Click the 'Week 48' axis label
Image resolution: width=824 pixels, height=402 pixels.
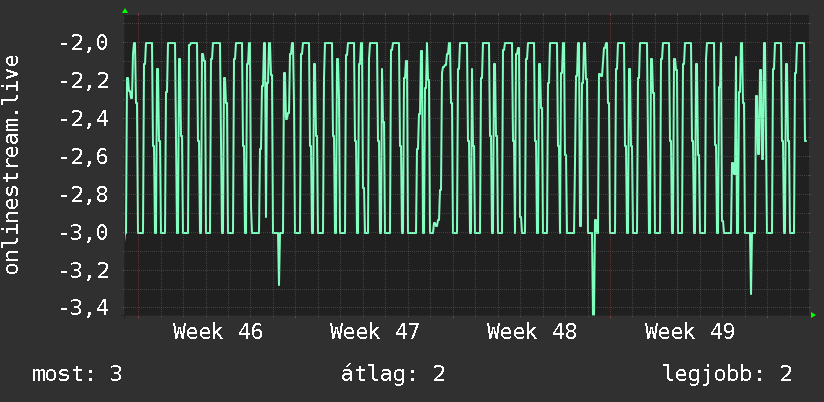tap(532, 332)
